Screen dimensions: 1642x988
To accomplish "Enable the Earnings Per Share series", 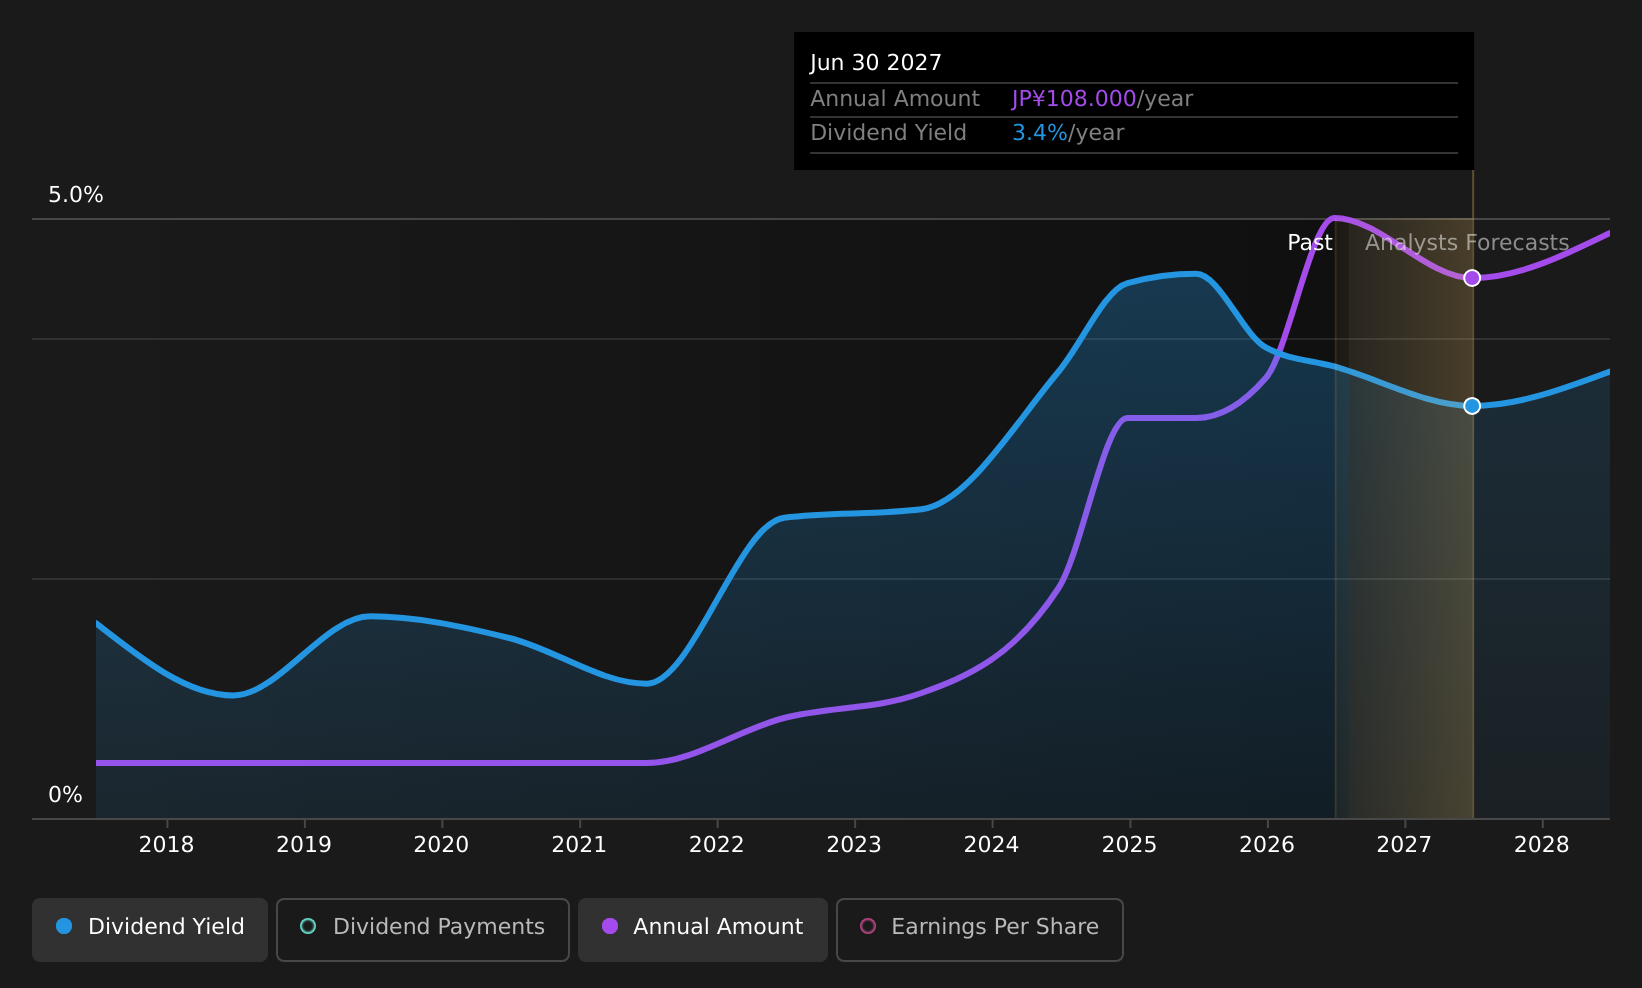I will tap(979, 929).
